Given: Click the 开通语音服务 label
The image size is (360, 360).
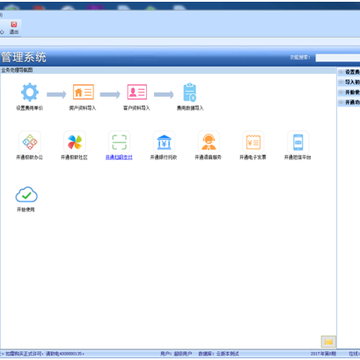Looking at the screenshot, I should click(x=208, y=157).
